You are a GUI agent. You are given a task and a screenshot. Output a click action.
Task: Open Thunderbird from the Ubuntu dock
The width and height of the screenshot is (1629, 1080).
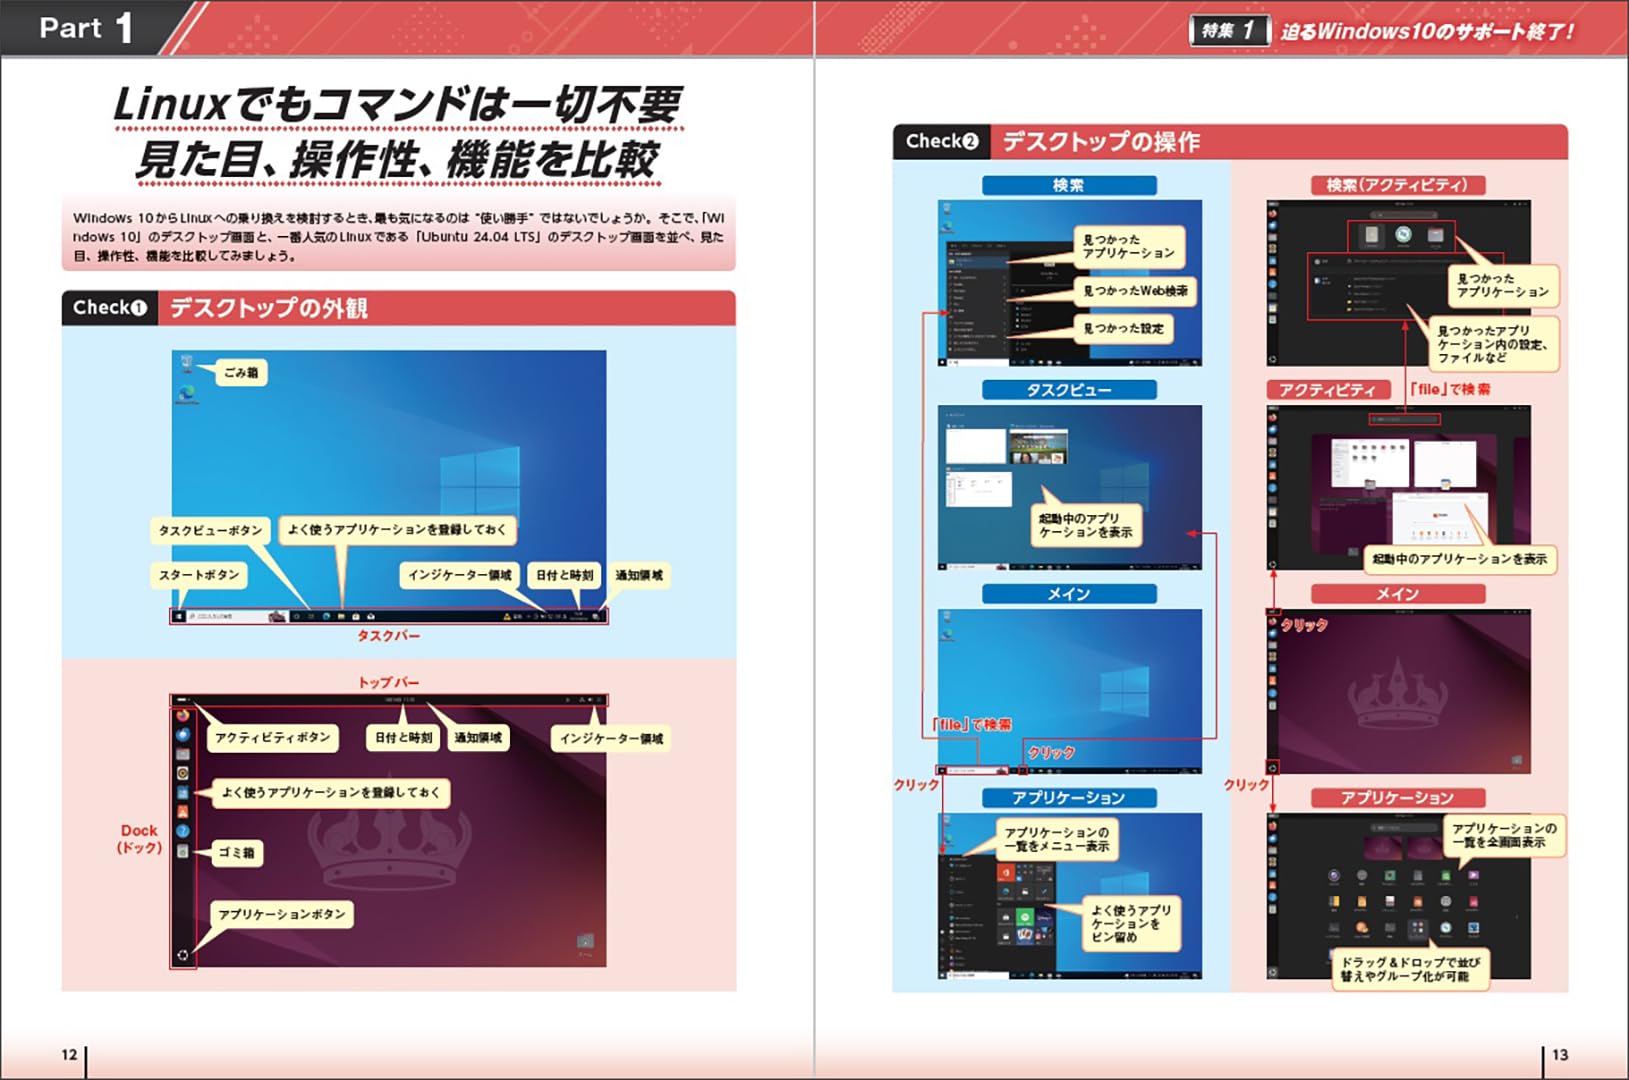tap(184, 735)
